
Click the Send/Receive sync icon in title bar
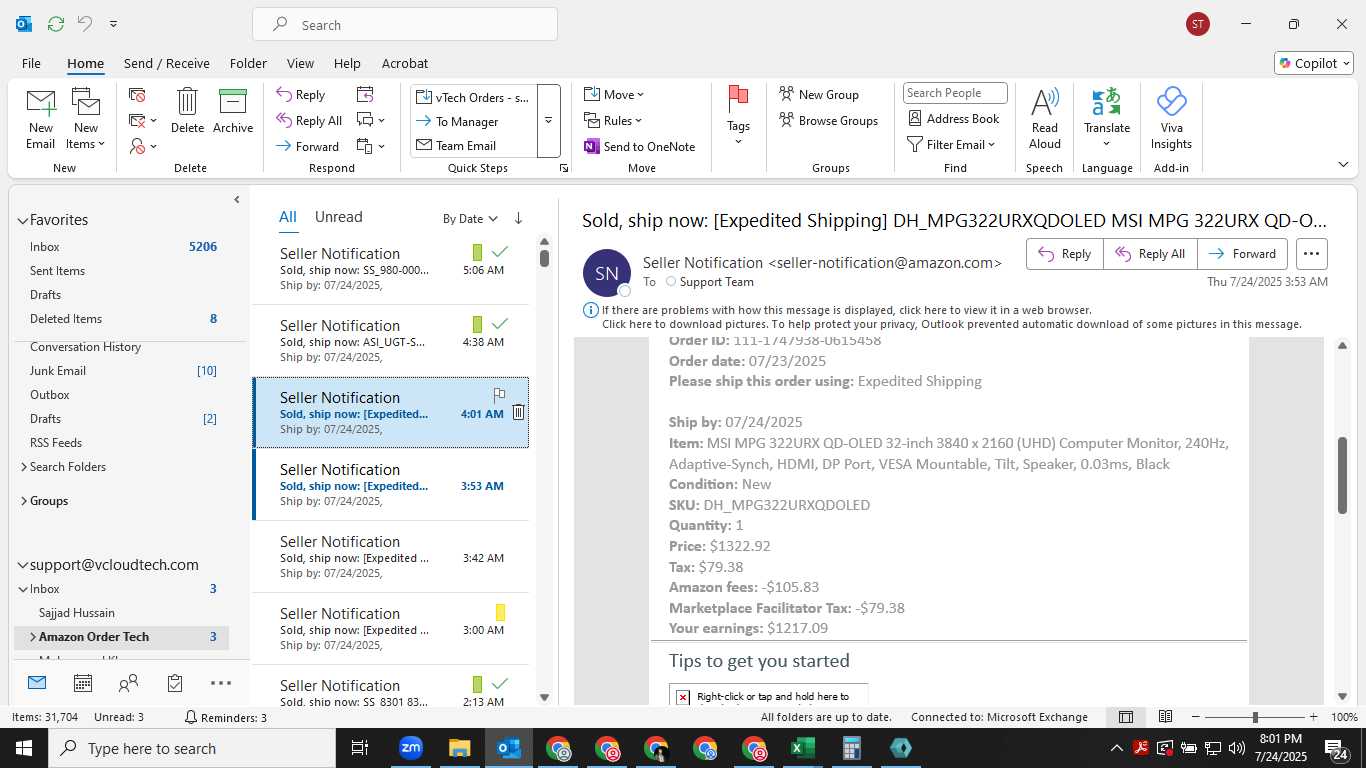click(55, 24)
